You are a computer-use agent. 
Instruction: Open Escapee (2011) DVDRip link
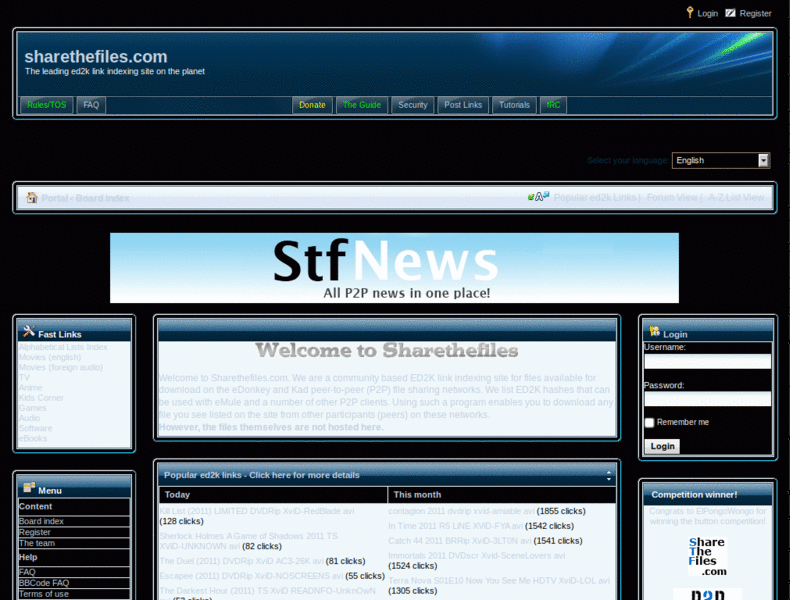[251, 576]
